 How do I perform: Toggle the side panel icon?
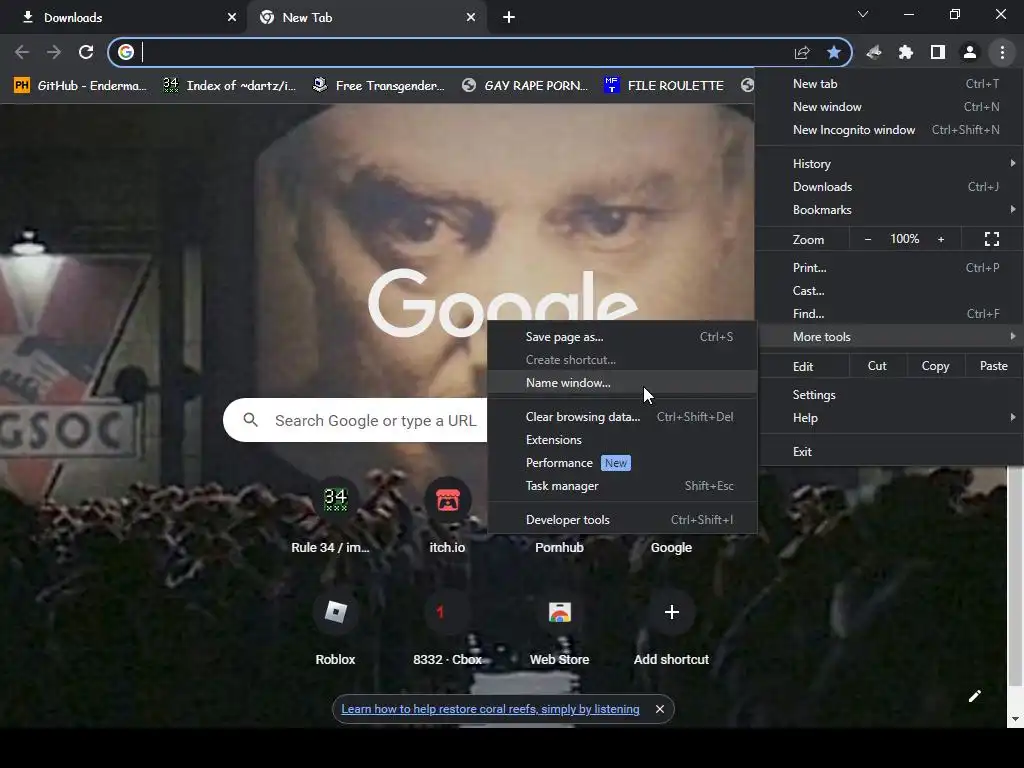coord(938,52)
